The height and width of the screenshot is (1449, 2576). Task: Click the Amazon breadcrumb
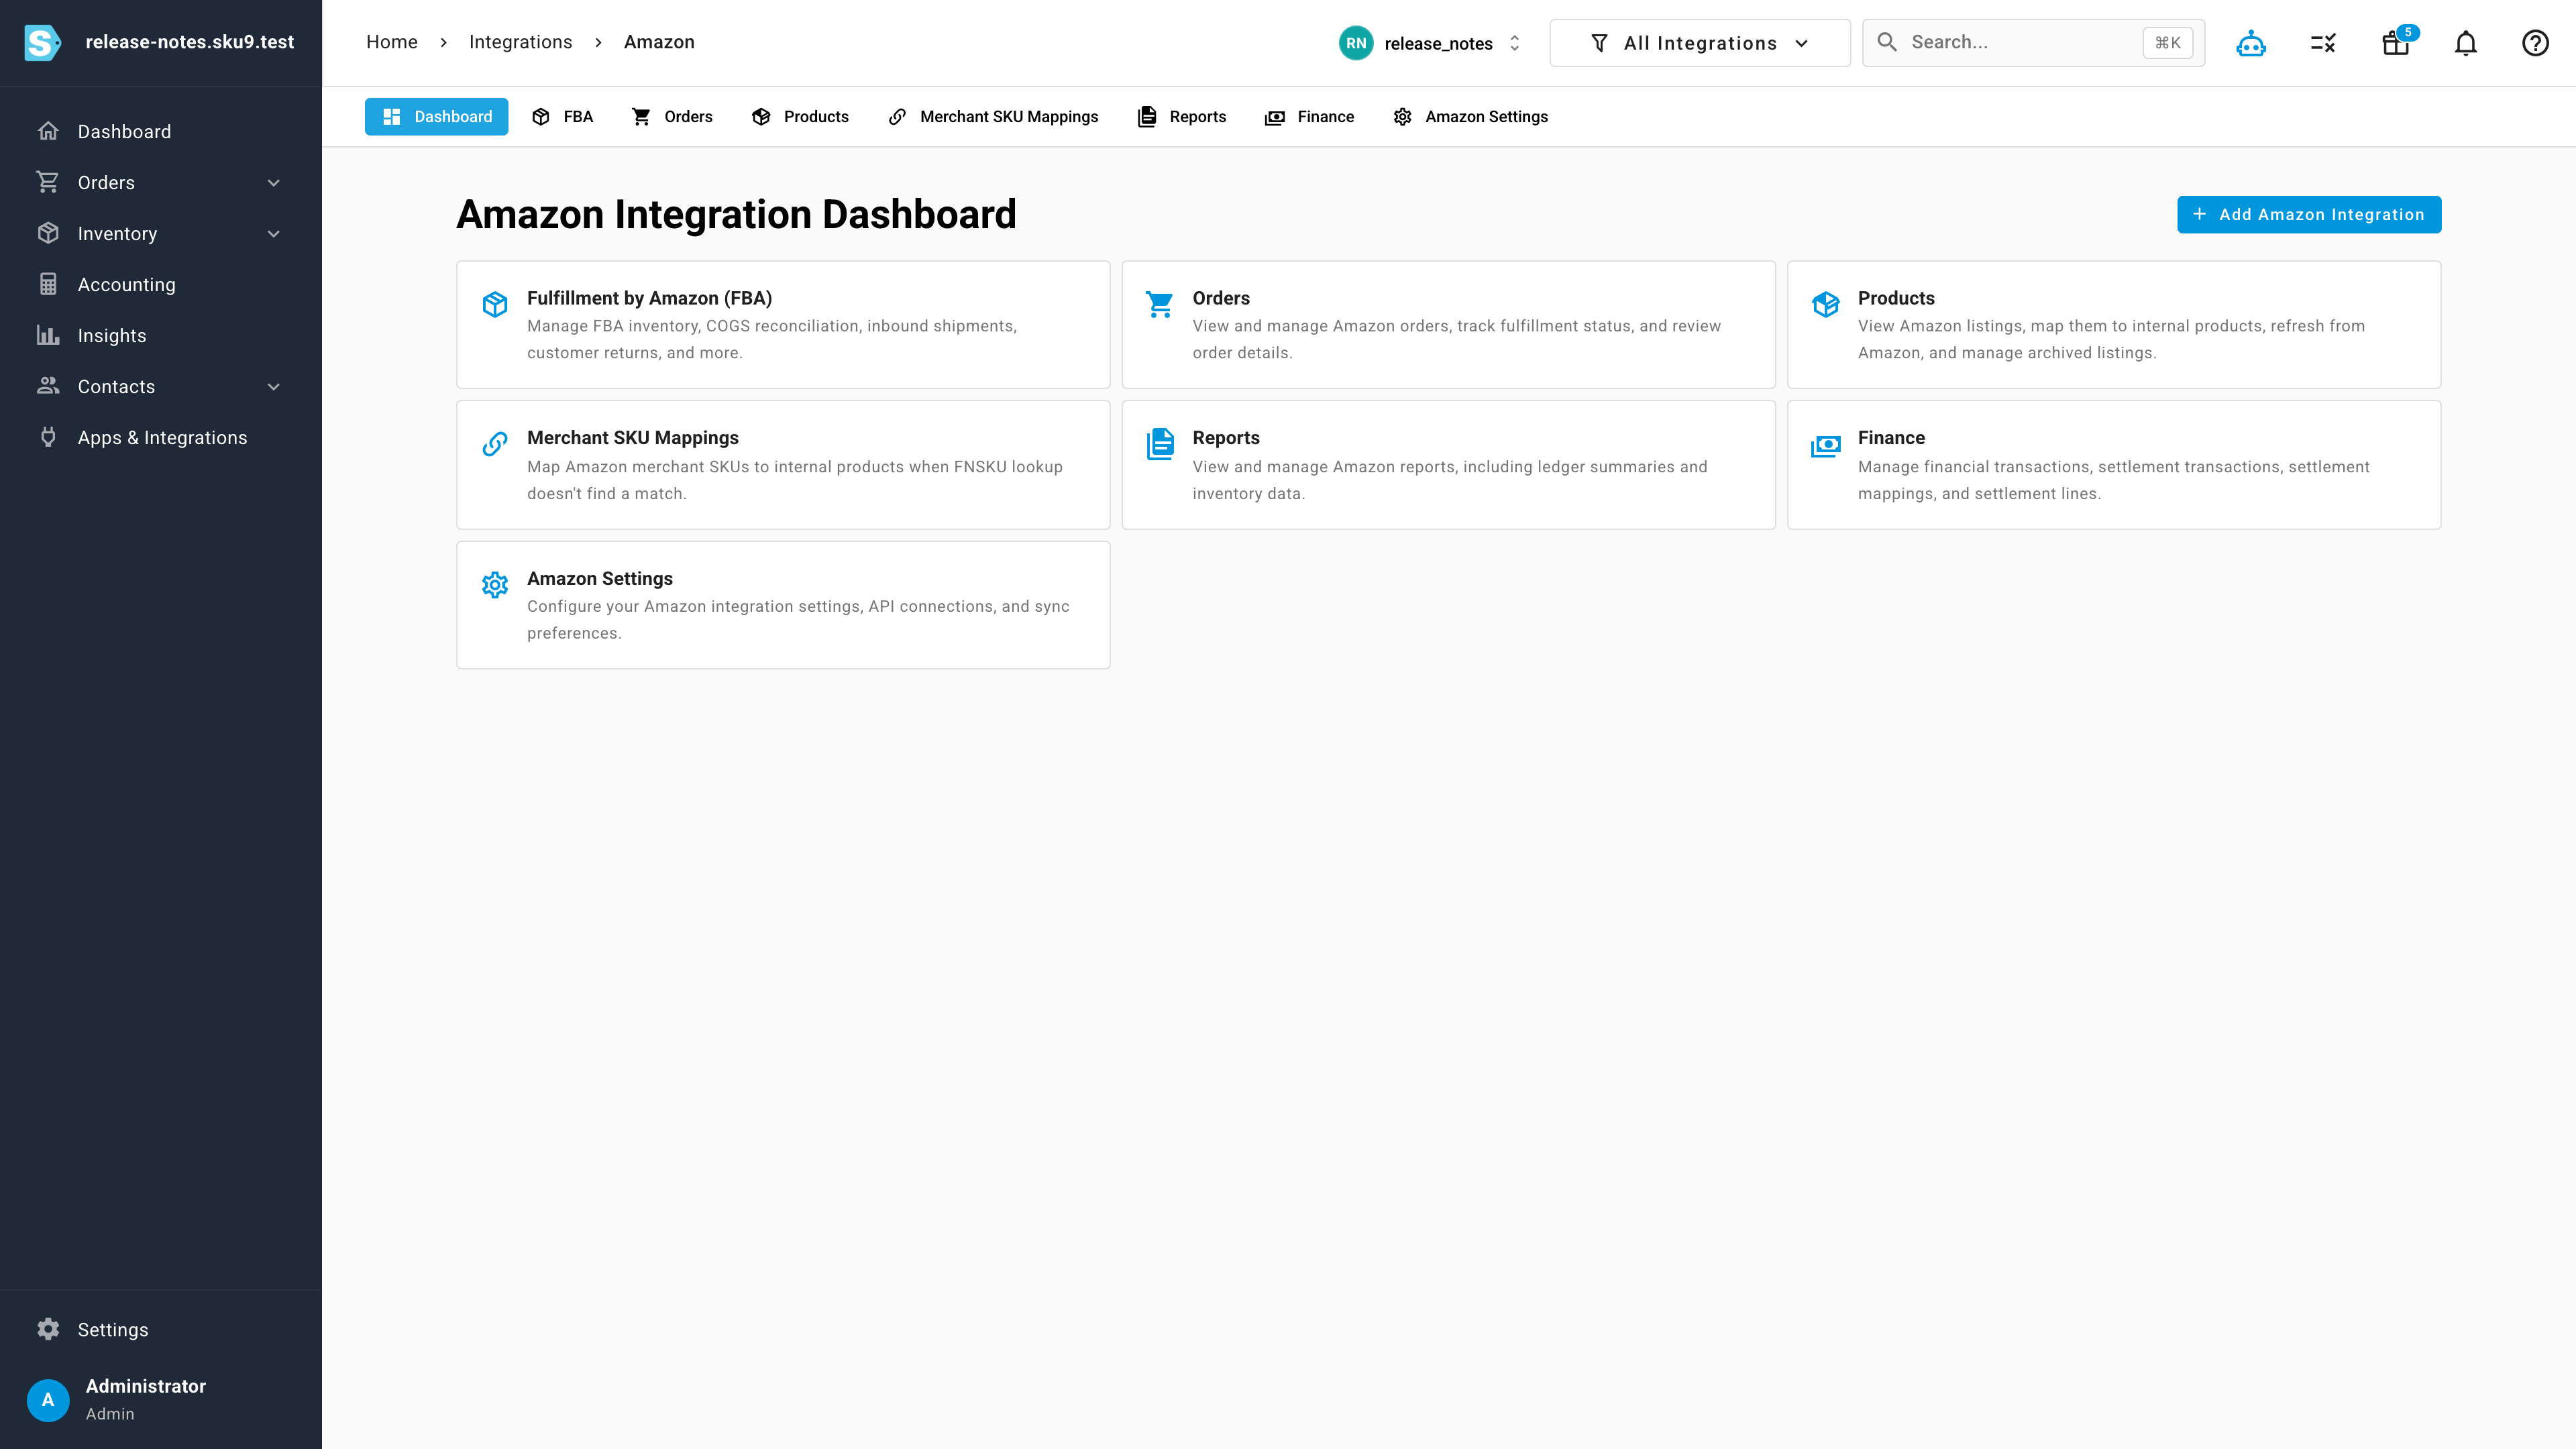tap(659, 42)
